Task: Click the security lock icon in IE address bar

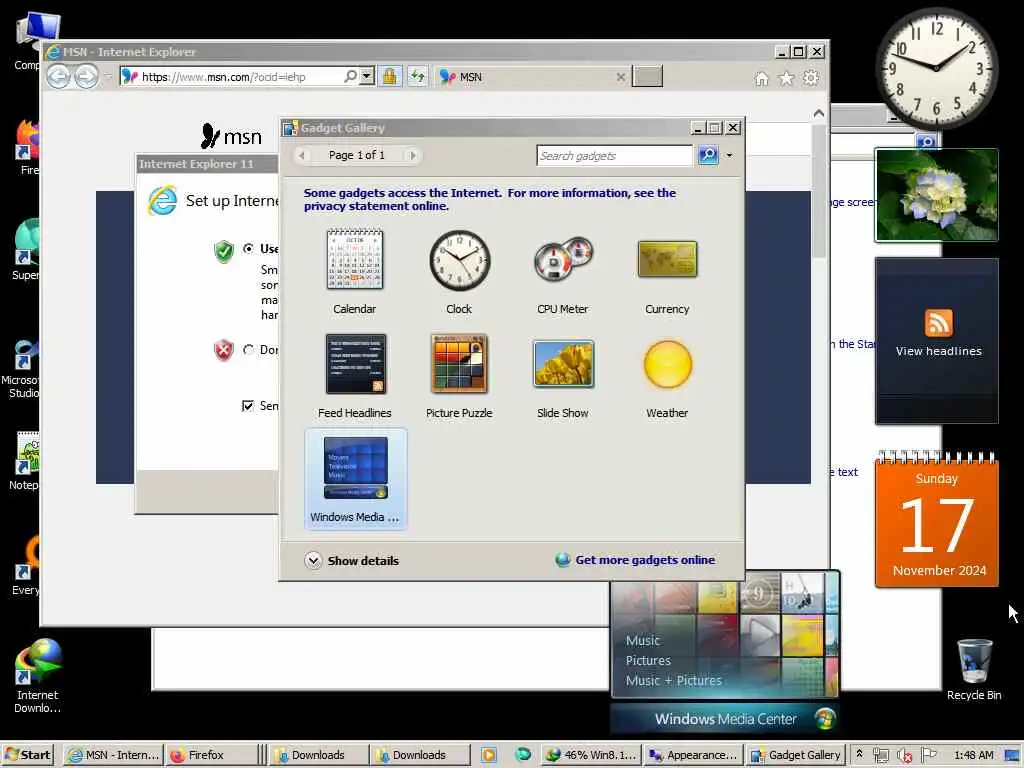Action: 389,76
